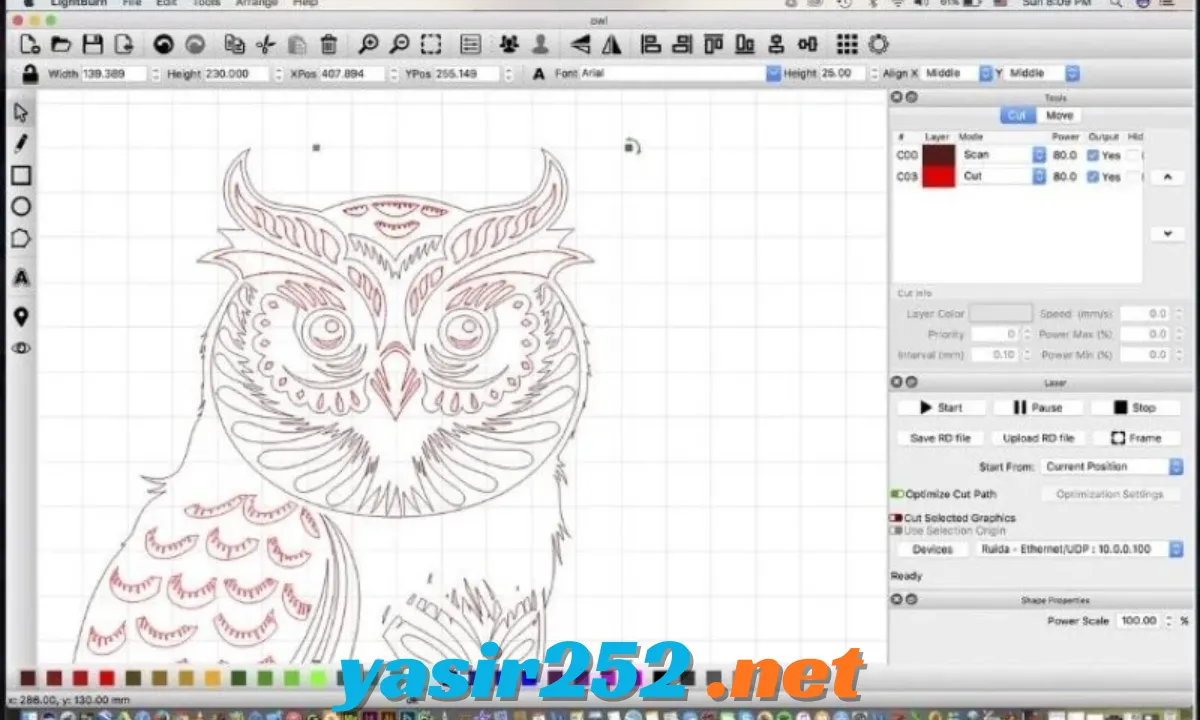Click the Redo icon
Screen dimensions: 1200x720
pyautogui.click(x=195, y=44)
